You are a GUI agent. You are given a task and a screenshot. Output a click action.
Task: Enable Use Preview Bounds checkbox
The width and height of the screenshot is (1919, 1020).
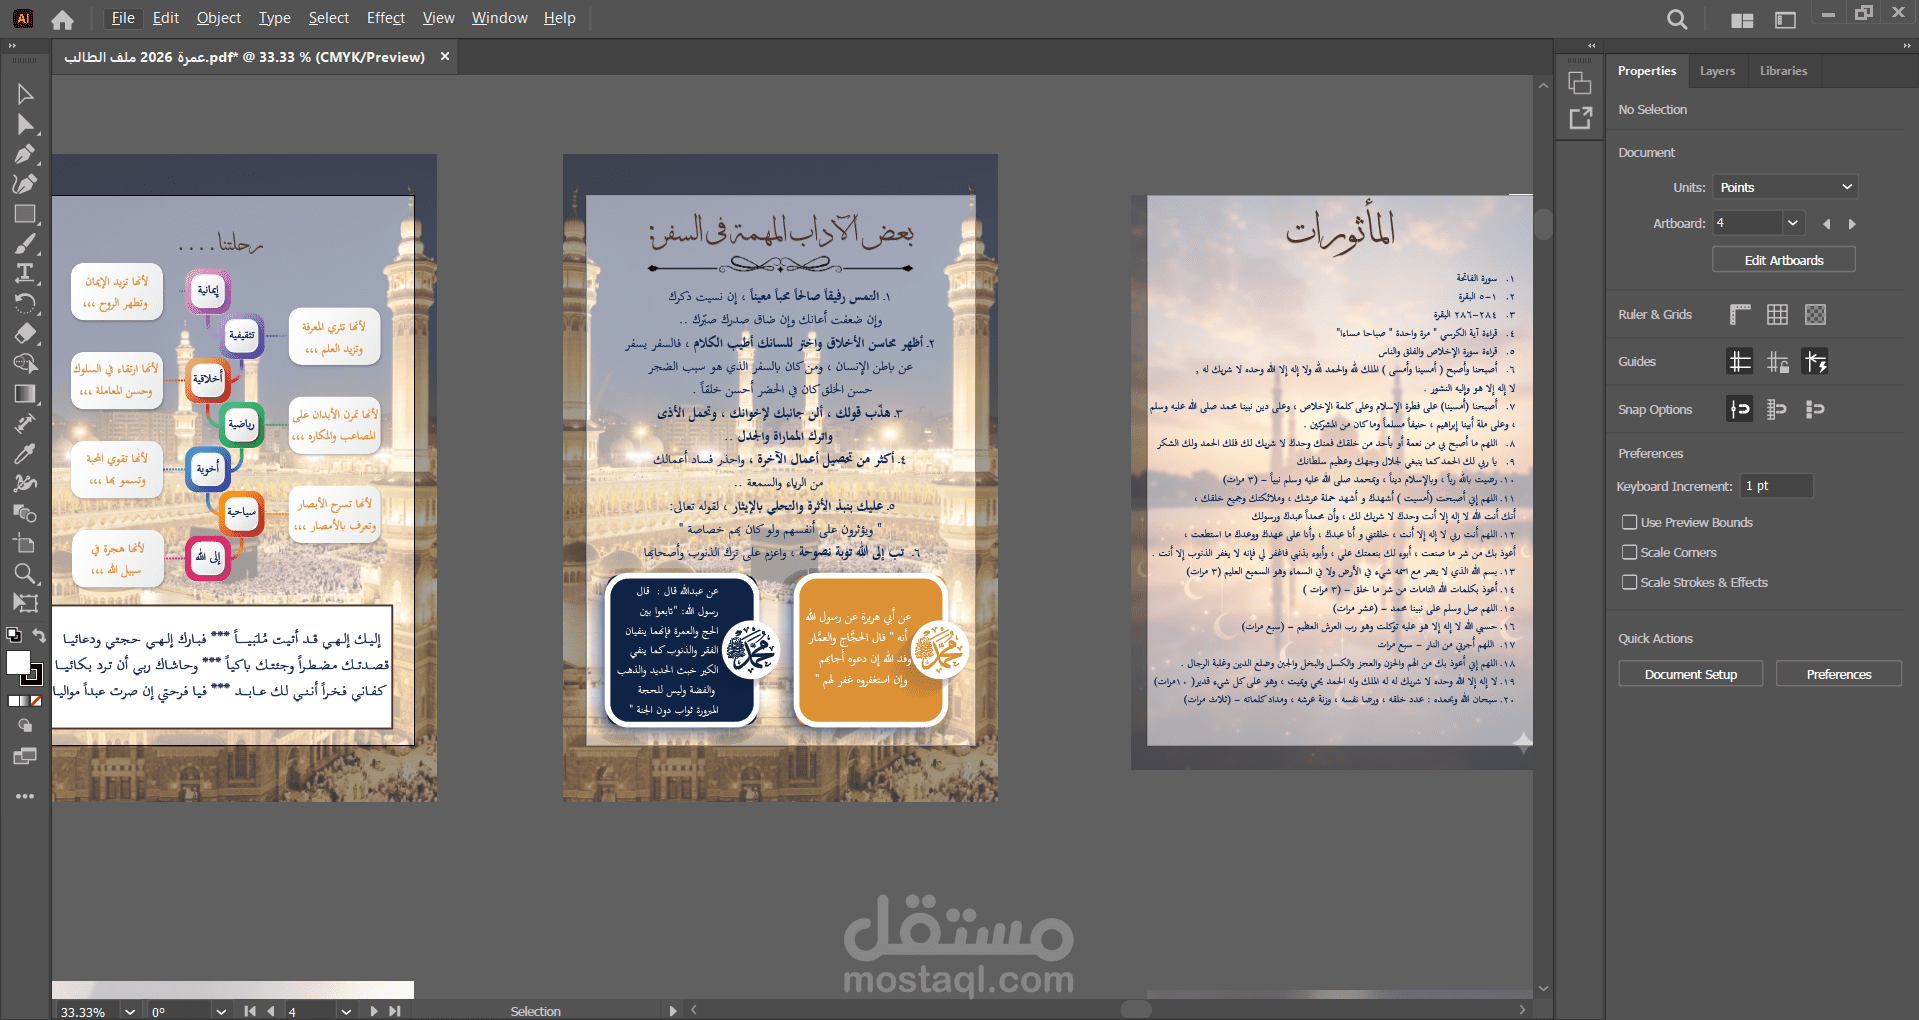pos(1630,522)
